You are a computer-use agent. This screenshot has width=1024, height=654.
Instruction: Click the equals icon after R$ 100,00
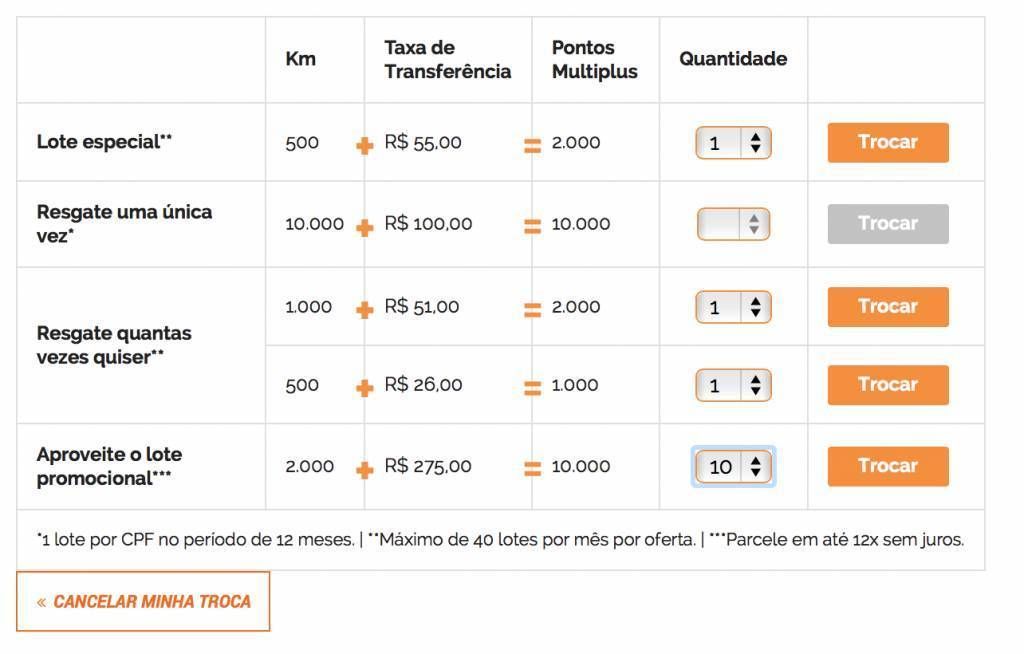coord(532,227)
